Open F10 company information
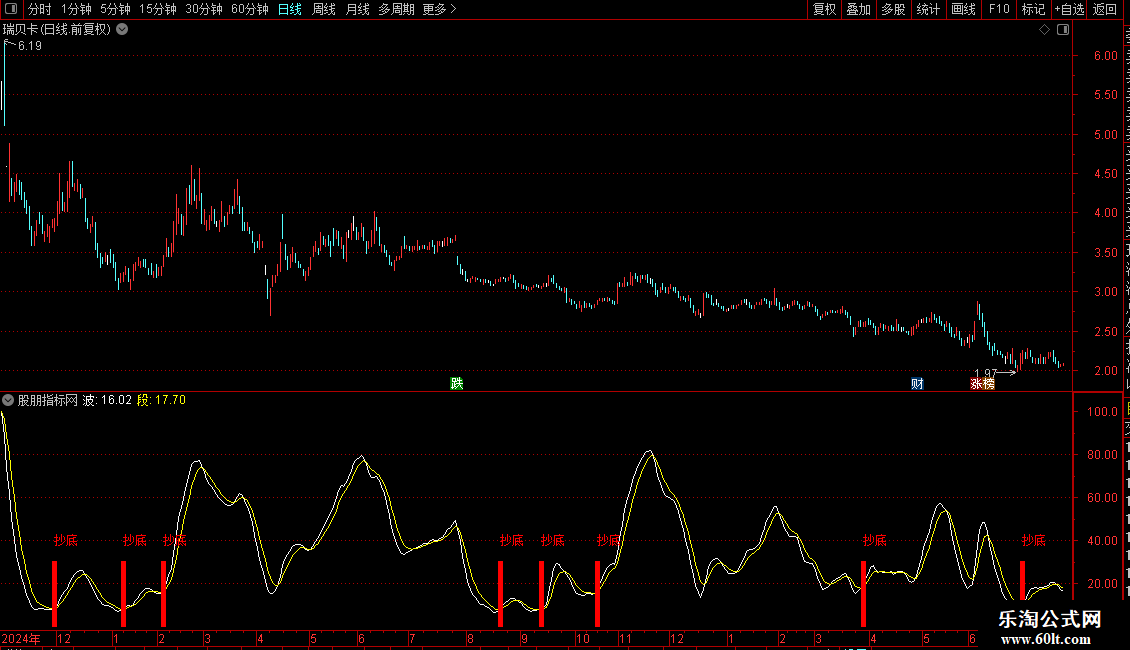1130x650 pixels. tap(999, 9)
